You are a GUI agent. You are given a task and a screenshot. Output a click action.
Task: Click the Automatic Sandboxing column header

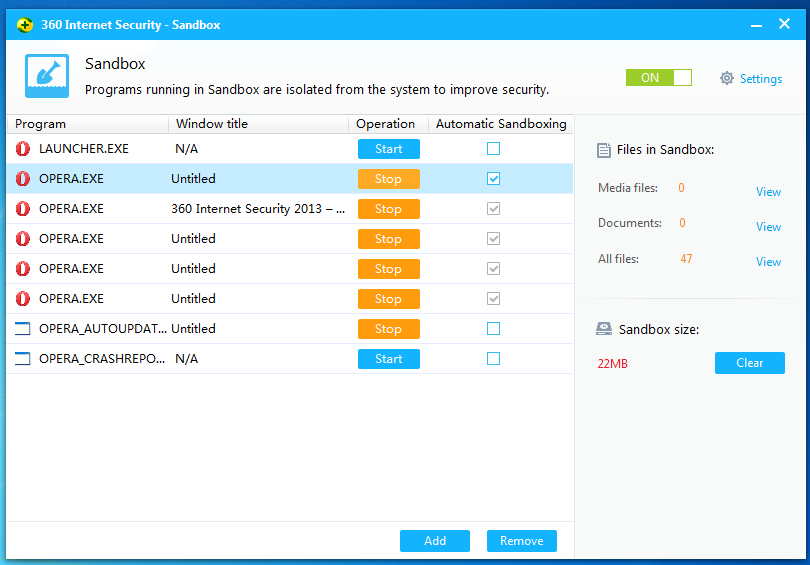pos(501,124)
